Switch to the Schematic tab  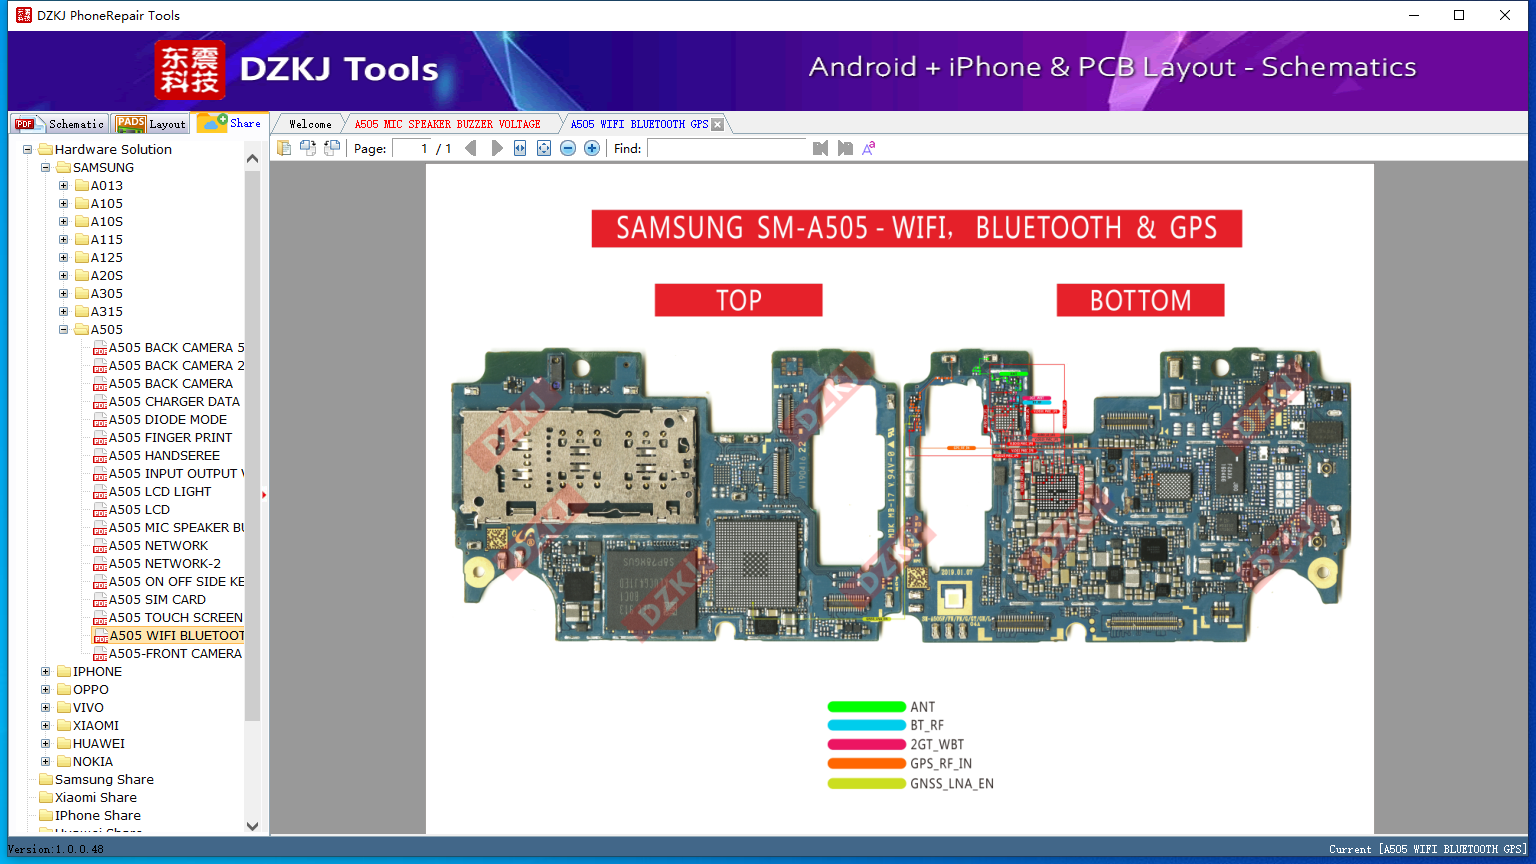pyautogui.click(x=59, y=124)
